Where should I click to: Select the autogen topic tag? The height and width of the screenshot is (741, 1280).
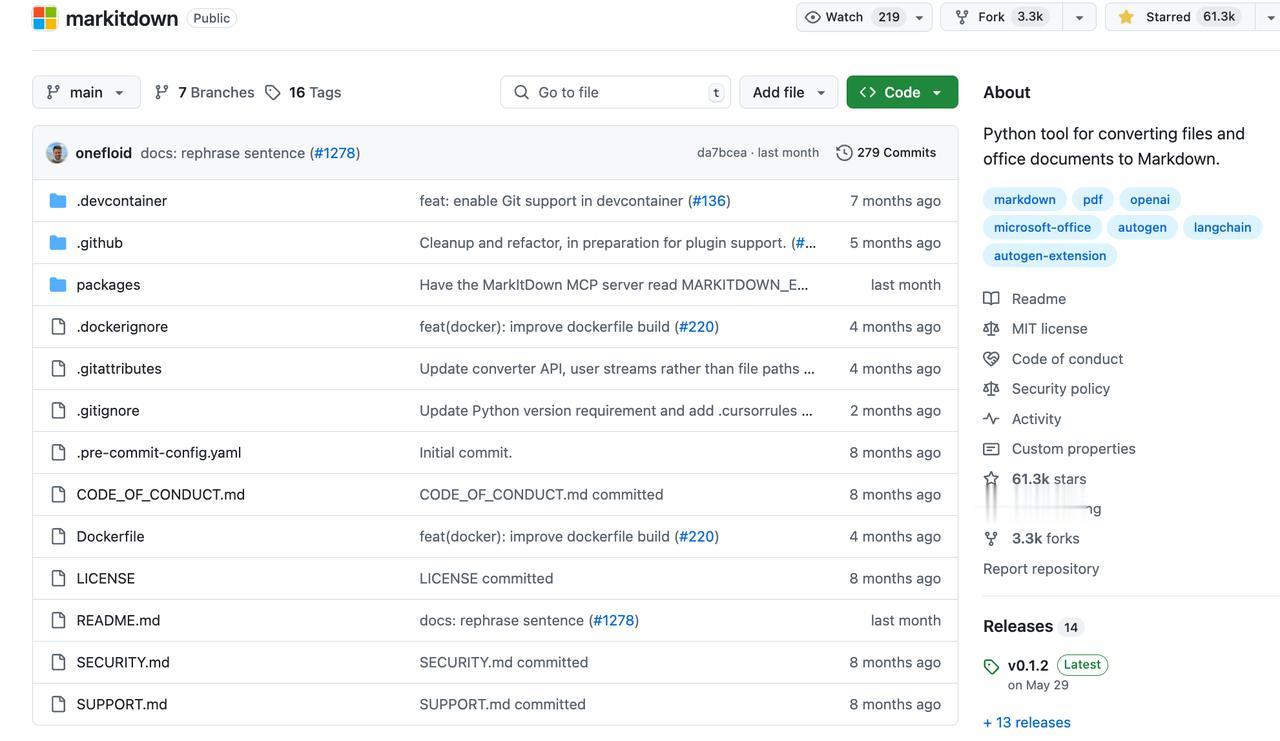pyautogui.click(x=1142, y=227)
